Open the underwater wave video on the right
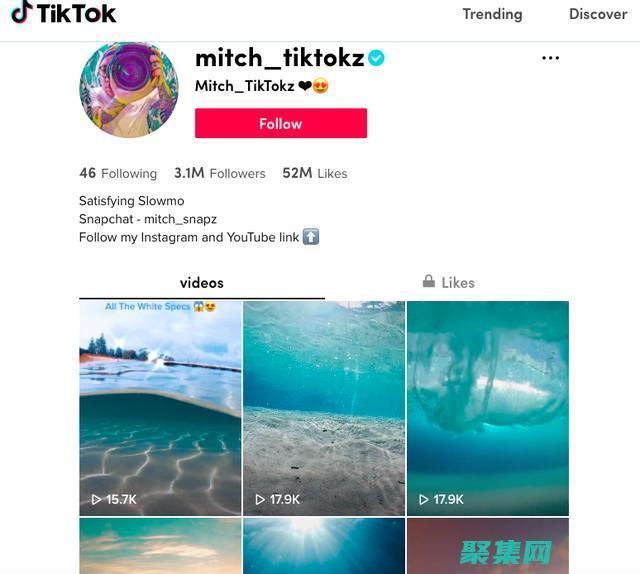The width and height of the screenshot is (640, 574). click(488, 408)
